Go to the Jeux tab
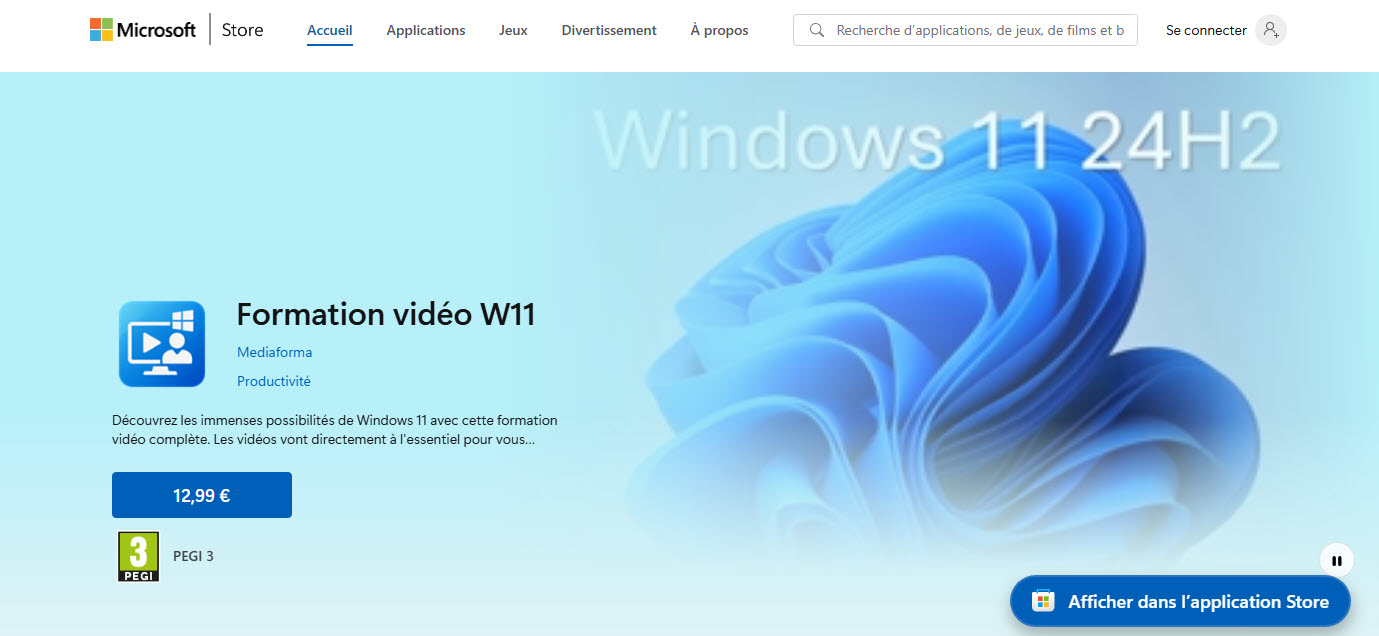The width and height of the screenshot is (1379, 636). 513,30
